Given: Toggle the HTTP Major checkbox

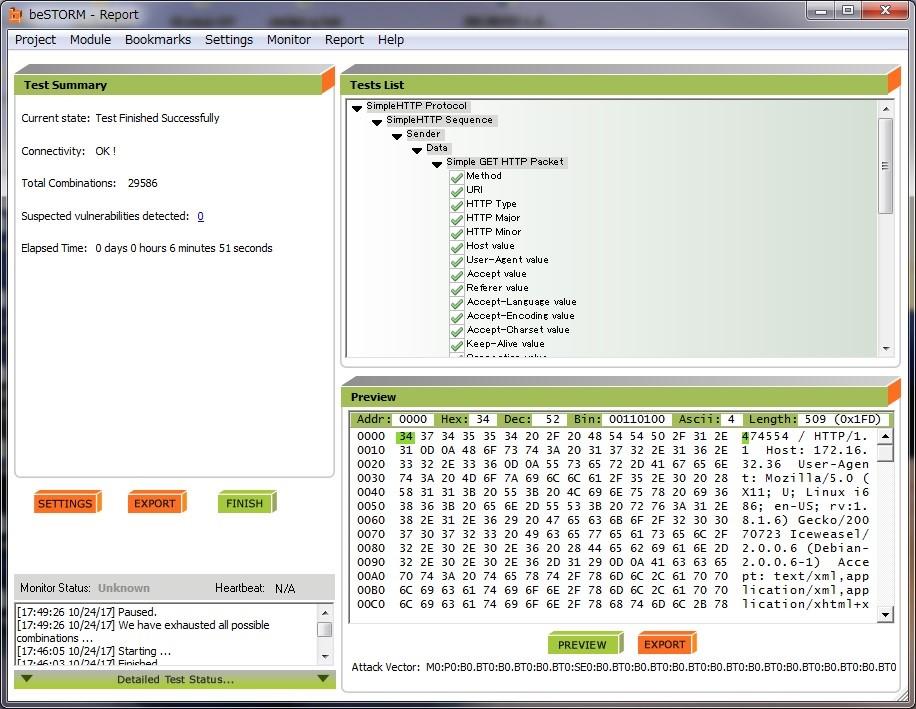Looking at the screenshot, I should [x=457, y=218].
